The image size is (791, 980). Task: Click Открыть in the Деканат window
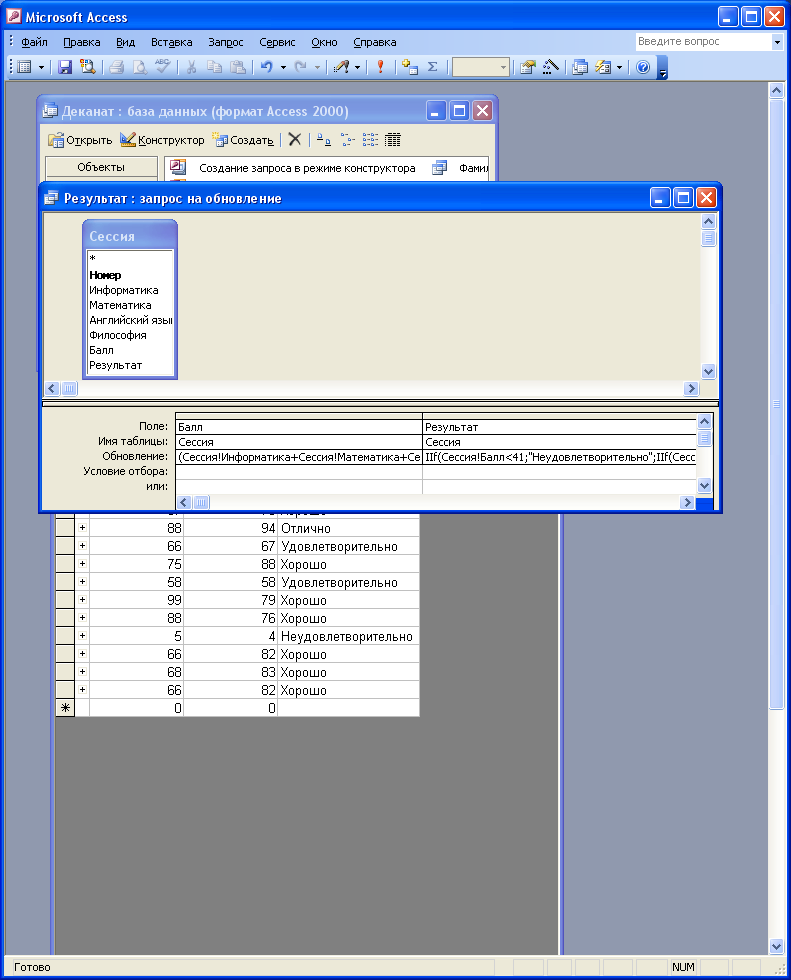pyautogui.click(x=81, y=140)
